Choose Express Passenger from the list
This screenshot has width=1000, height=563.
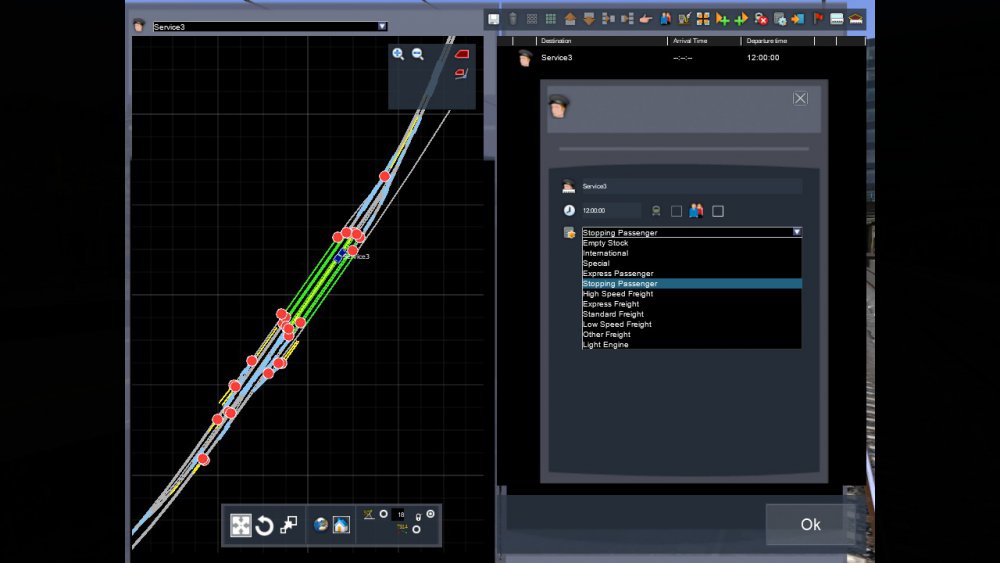point(618,273)
